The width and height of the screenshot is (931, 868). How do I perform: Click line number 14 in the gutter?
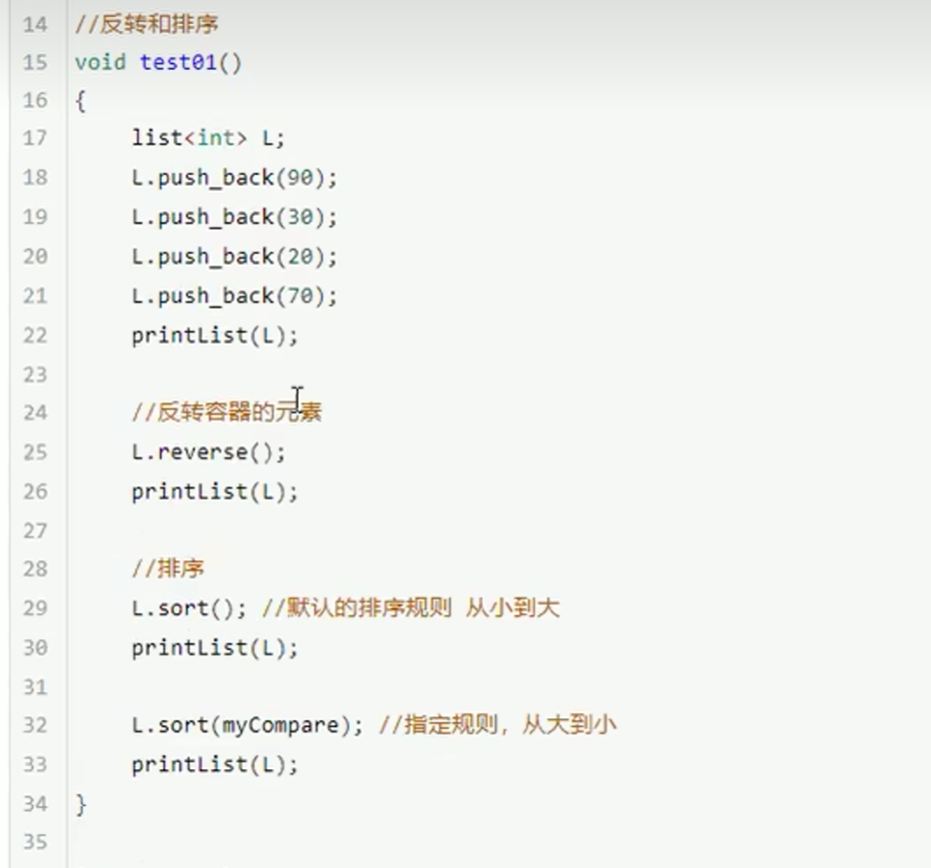[x=35, y=24]
